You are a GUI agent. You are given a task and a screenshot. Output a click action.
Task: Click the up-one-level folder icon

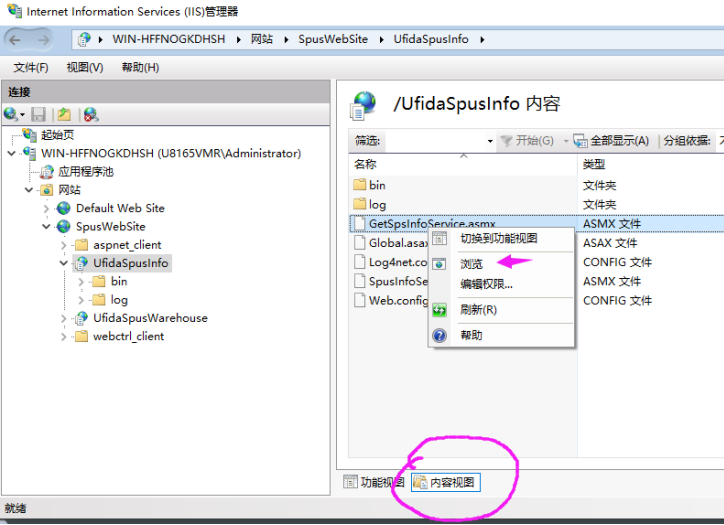click(64, 115)
